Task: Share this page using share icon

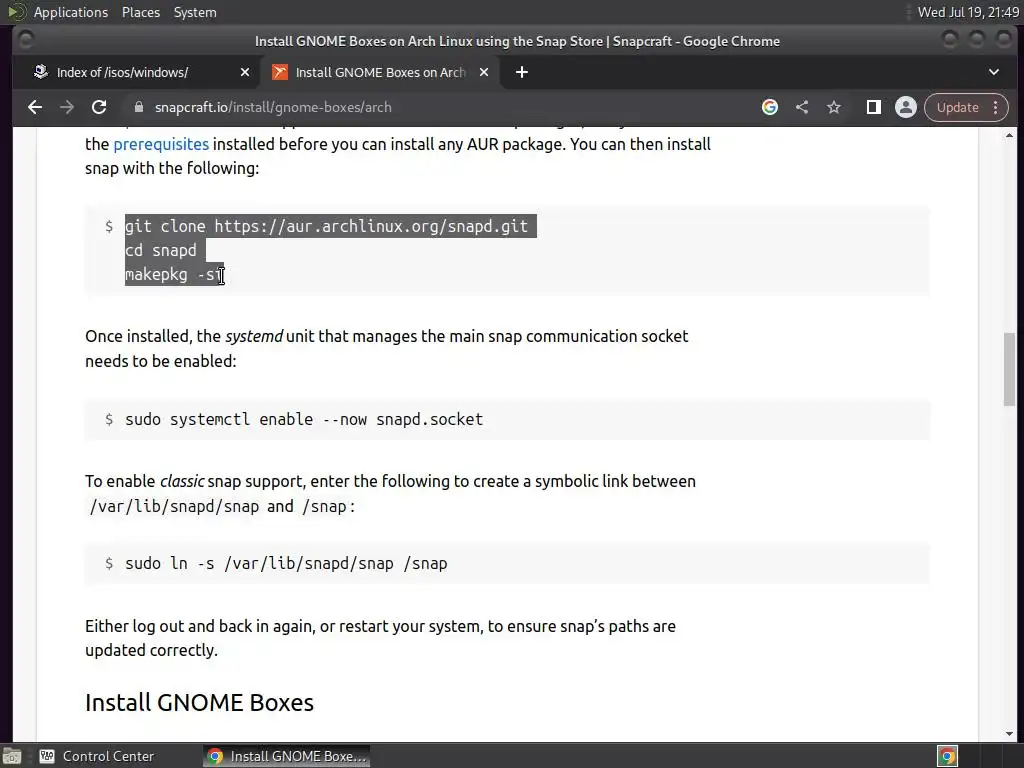Action: pos(802,107)
